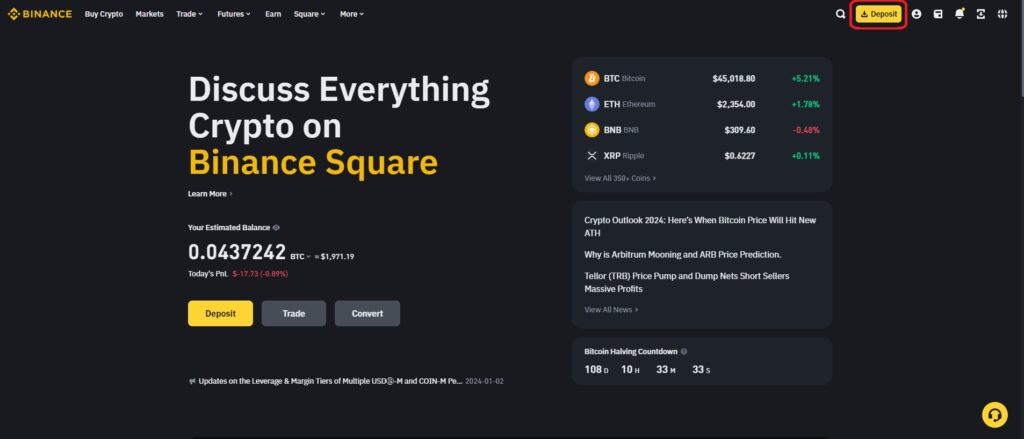Open Markets in navigation
The height and width of the screenshot is (439, 1024).
pos(150,14)
